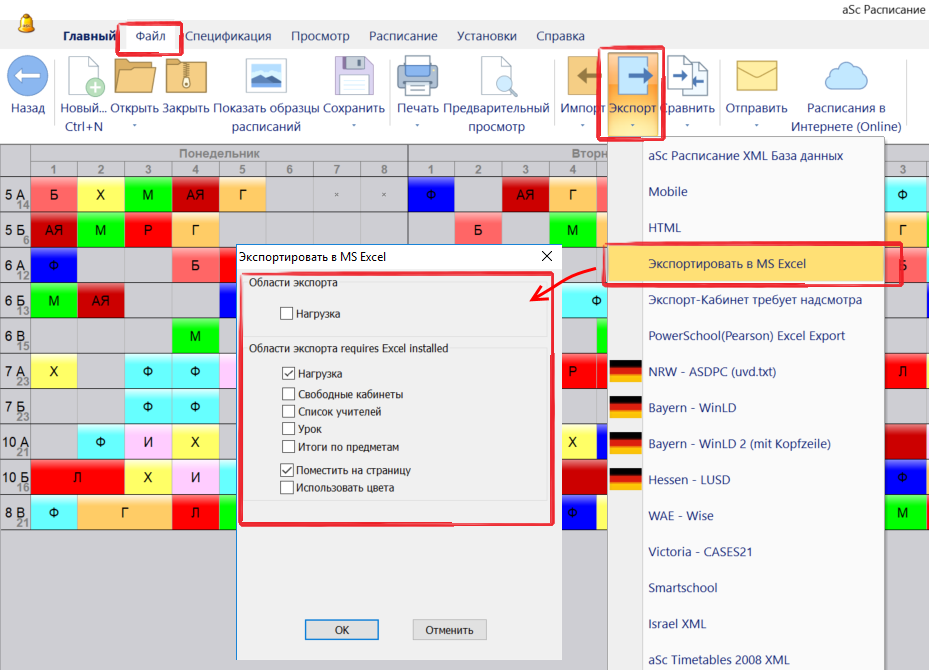Image resolution: width=929 pixels, height=670 pixels.
Task: Open the Спецификация menu tab
Action: click(x=228, y=36)
